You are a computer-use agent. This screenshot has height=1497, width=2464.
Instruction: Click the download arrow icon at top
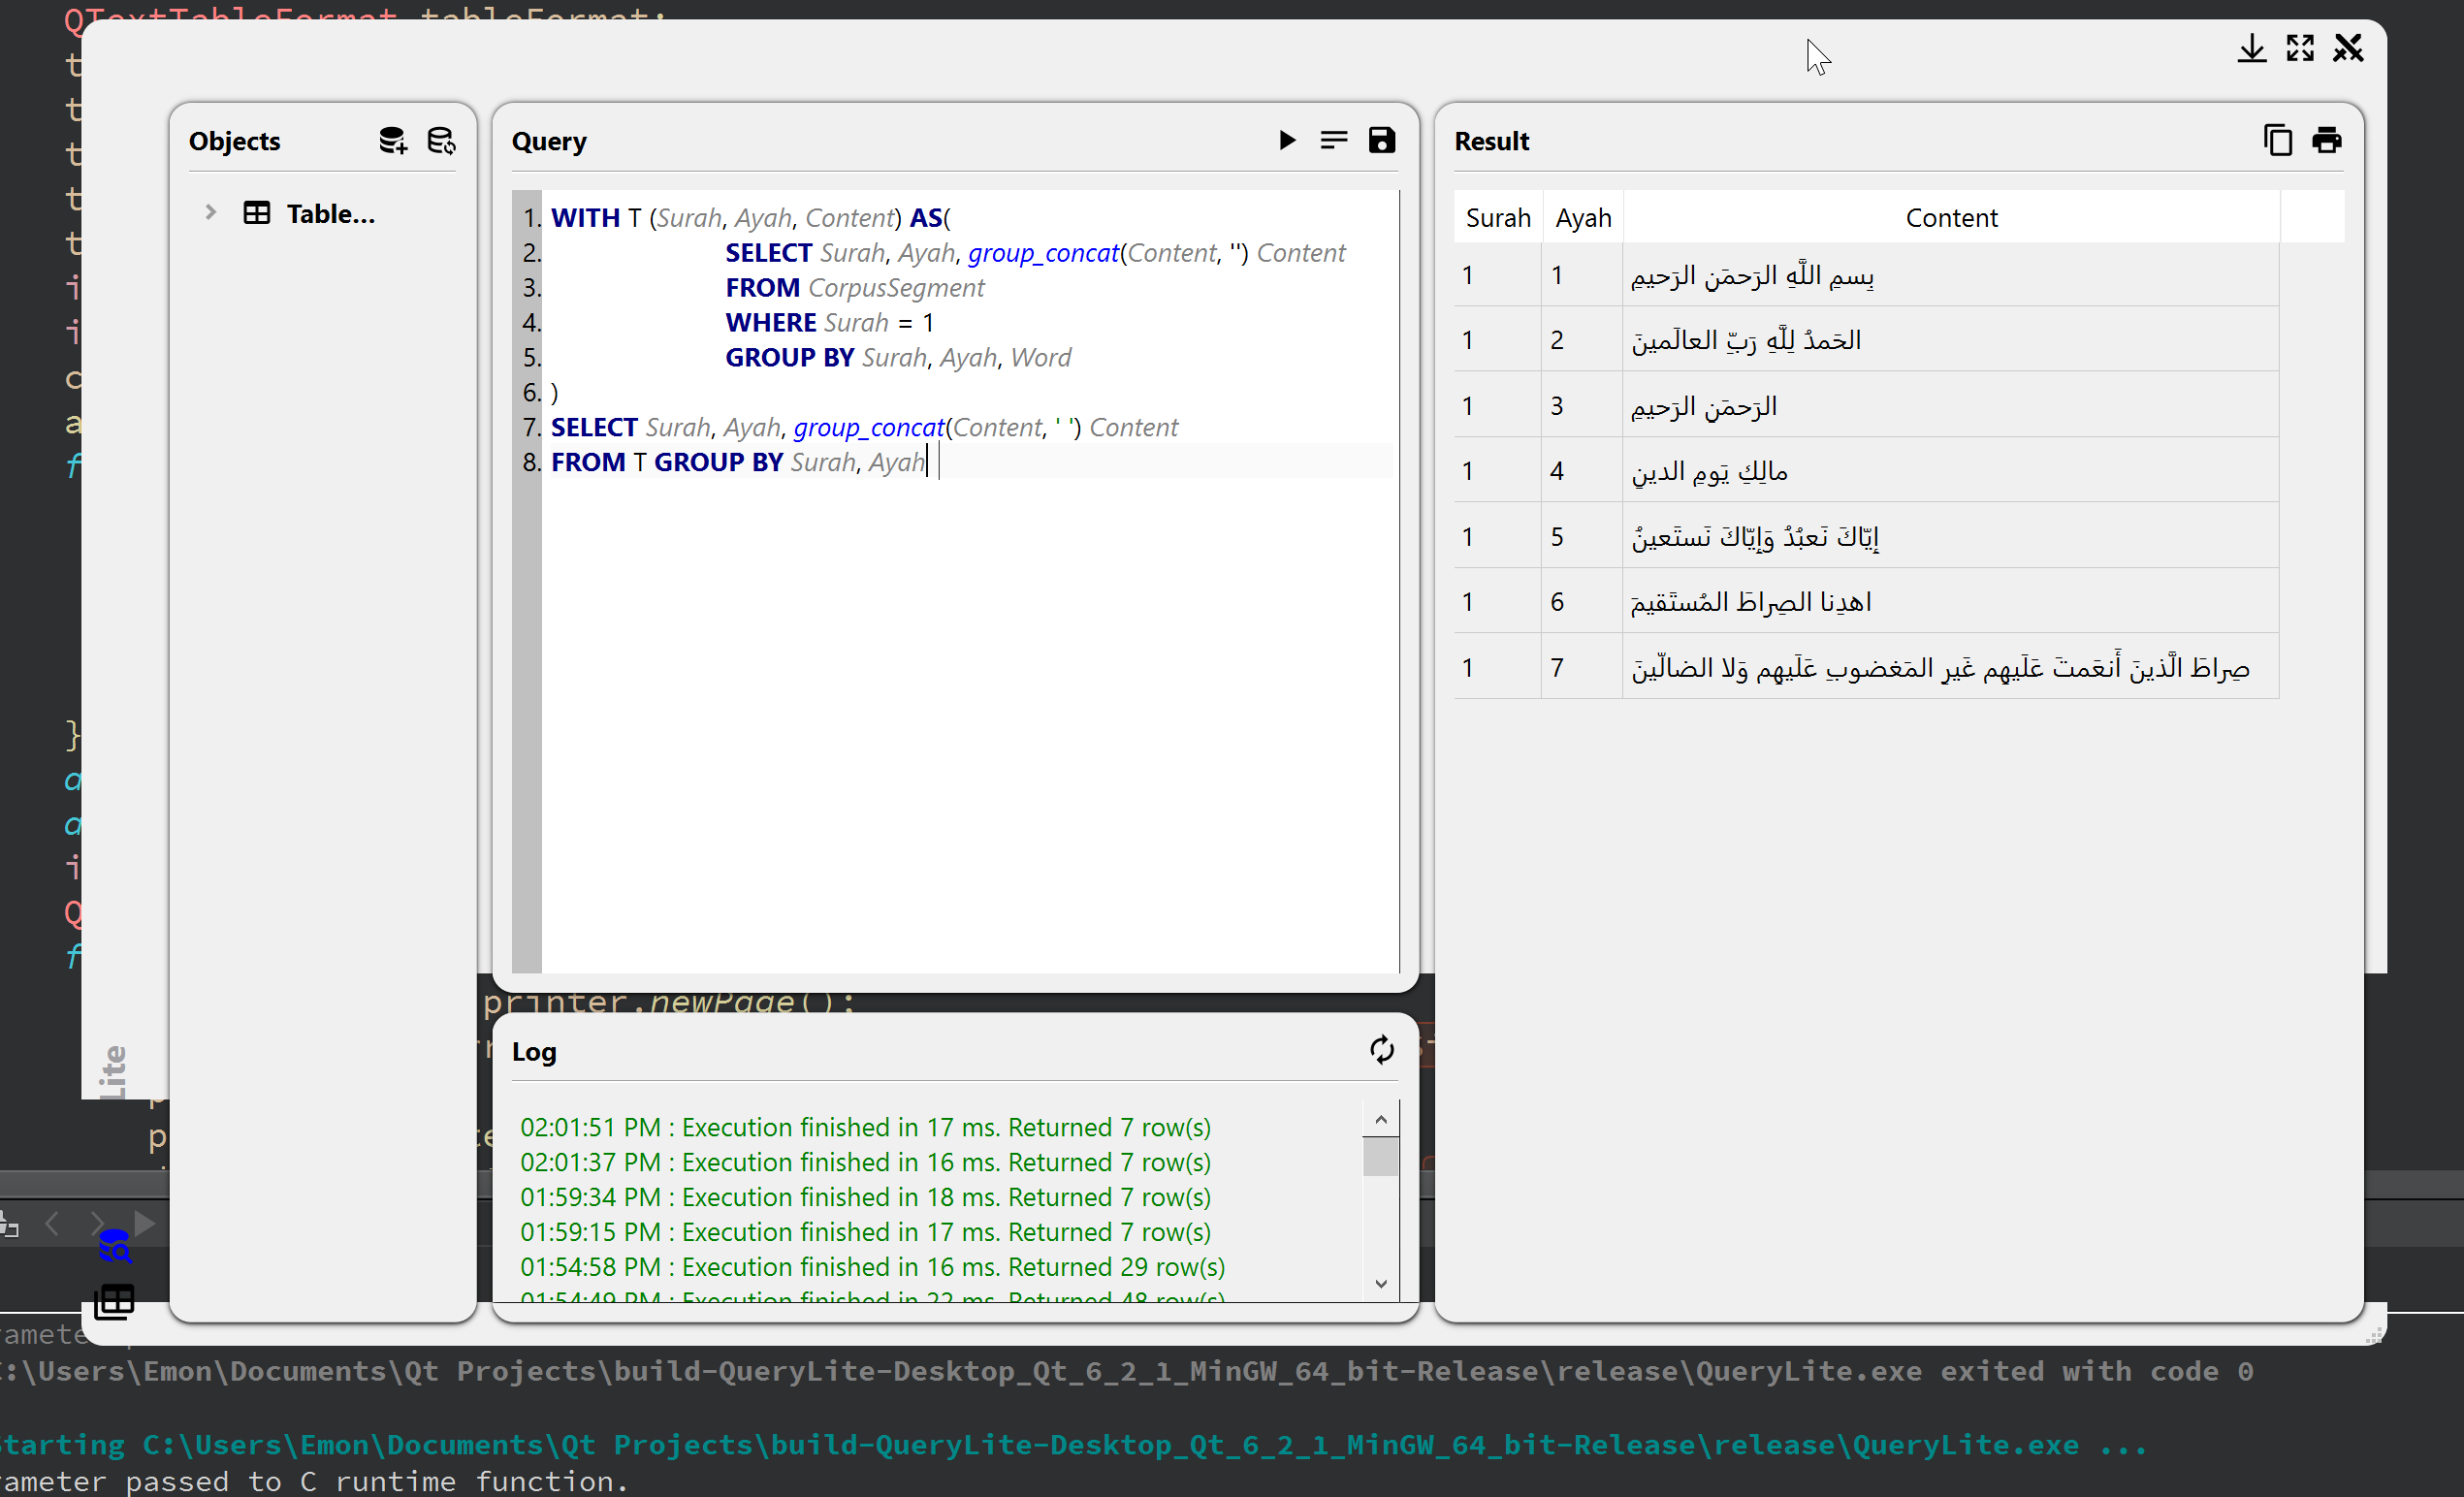click(2251, 48)
